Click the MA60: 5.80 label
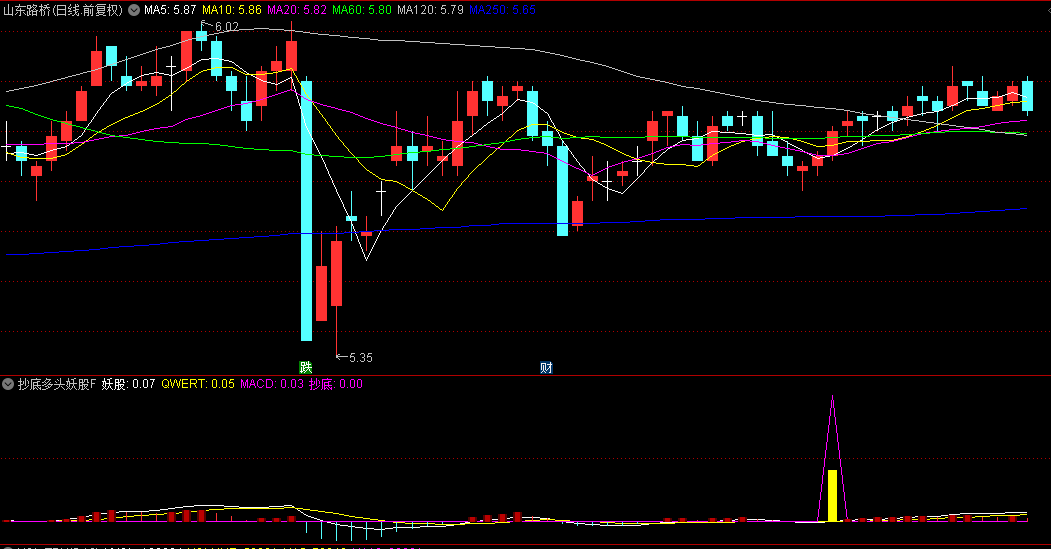 362,10
